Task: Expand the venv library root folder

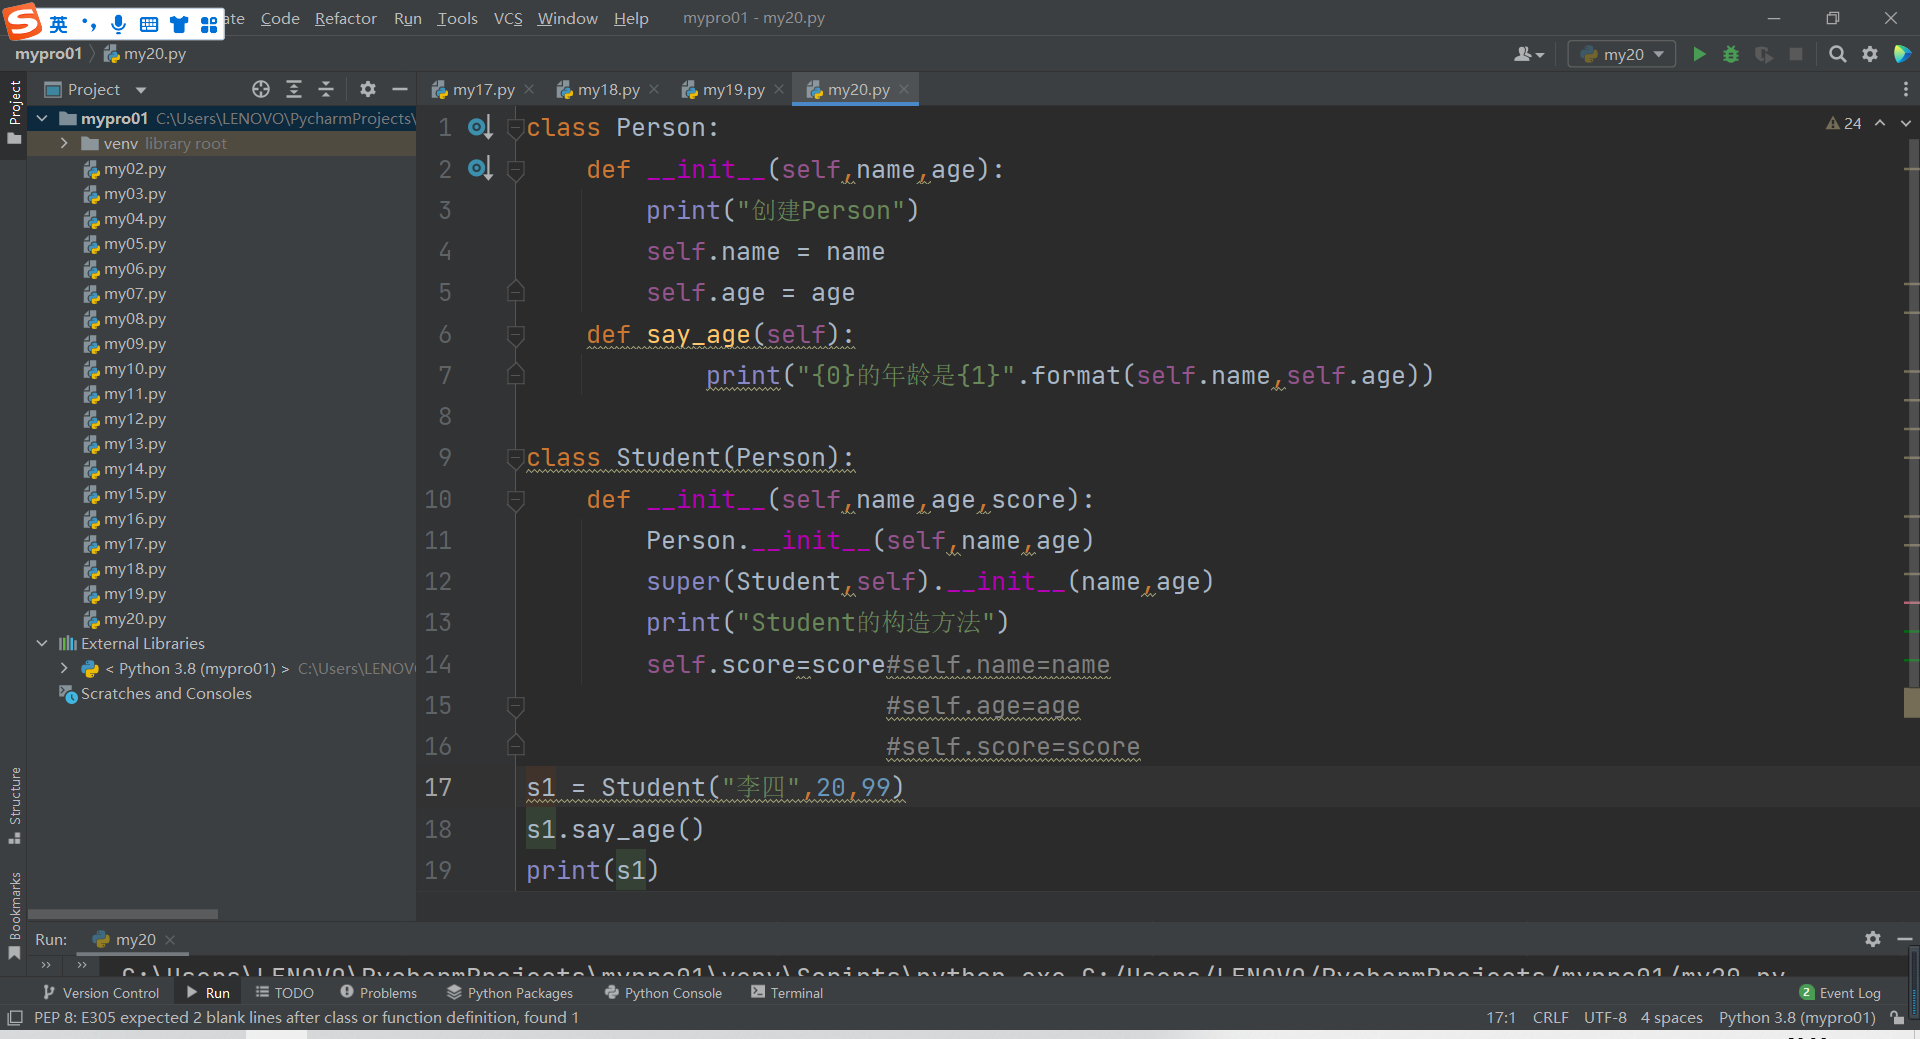Action: point(64,143)
